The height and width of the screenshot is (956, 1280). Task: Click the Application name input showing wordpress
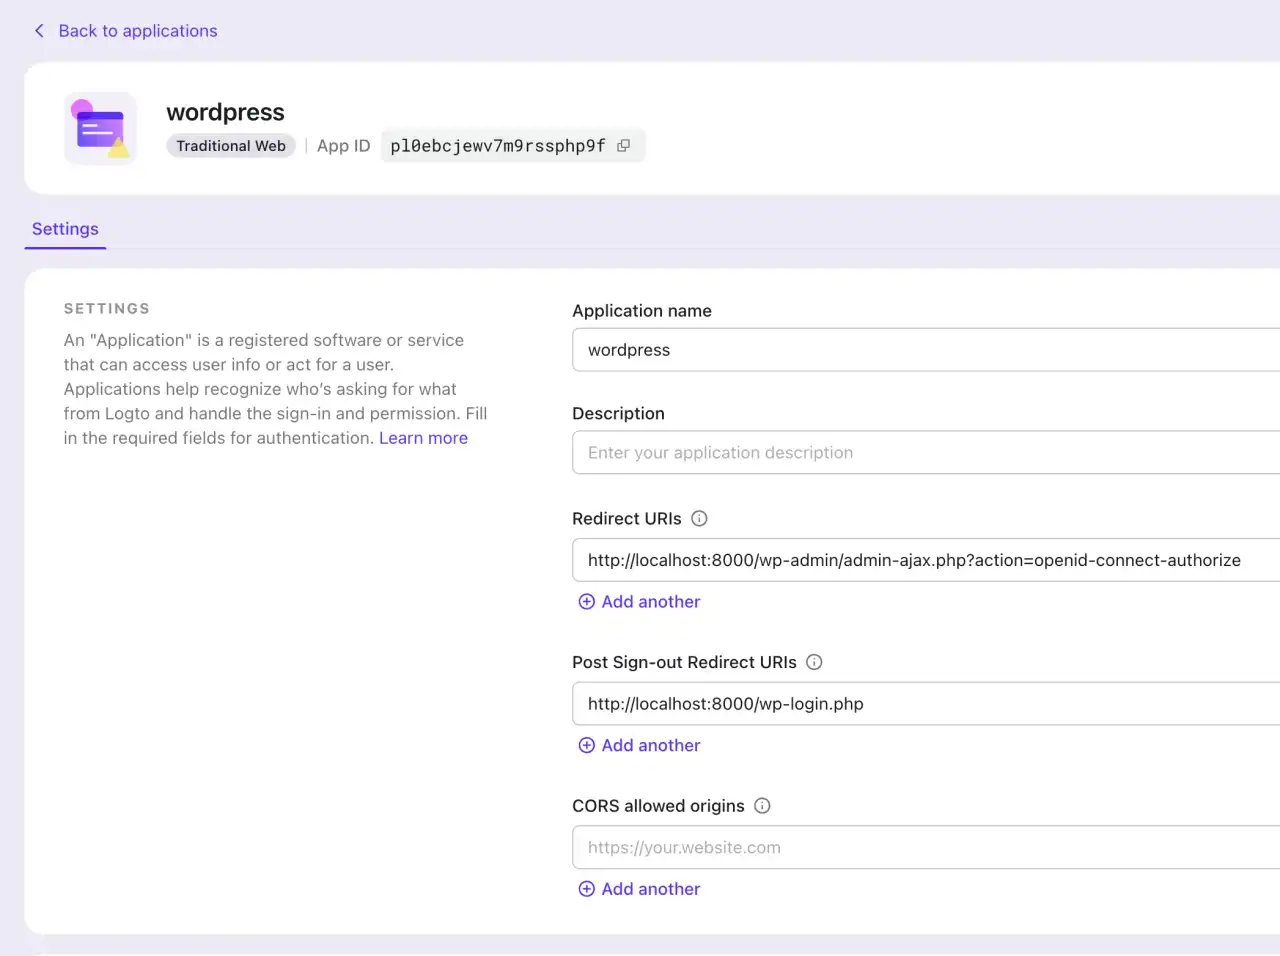[900, 350]
